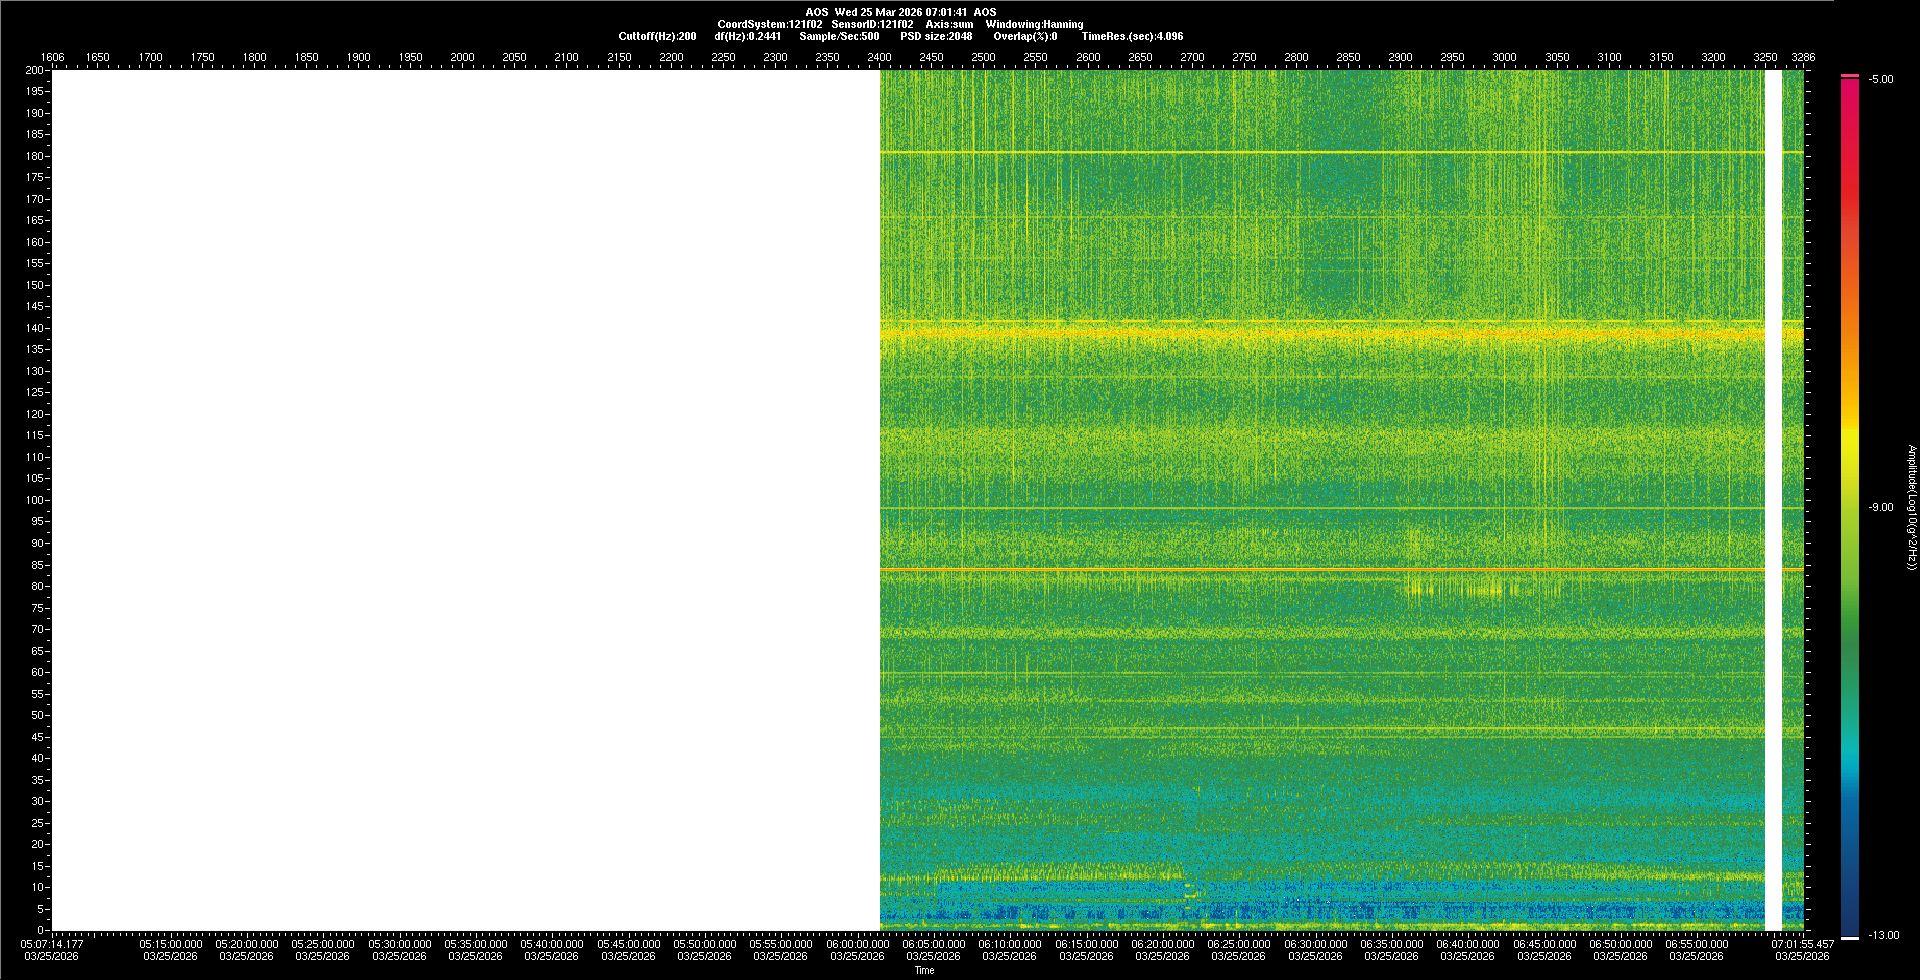
Task: Click the white data gap near 3250
Action: pyautogui.click(x=1773, y=500)
